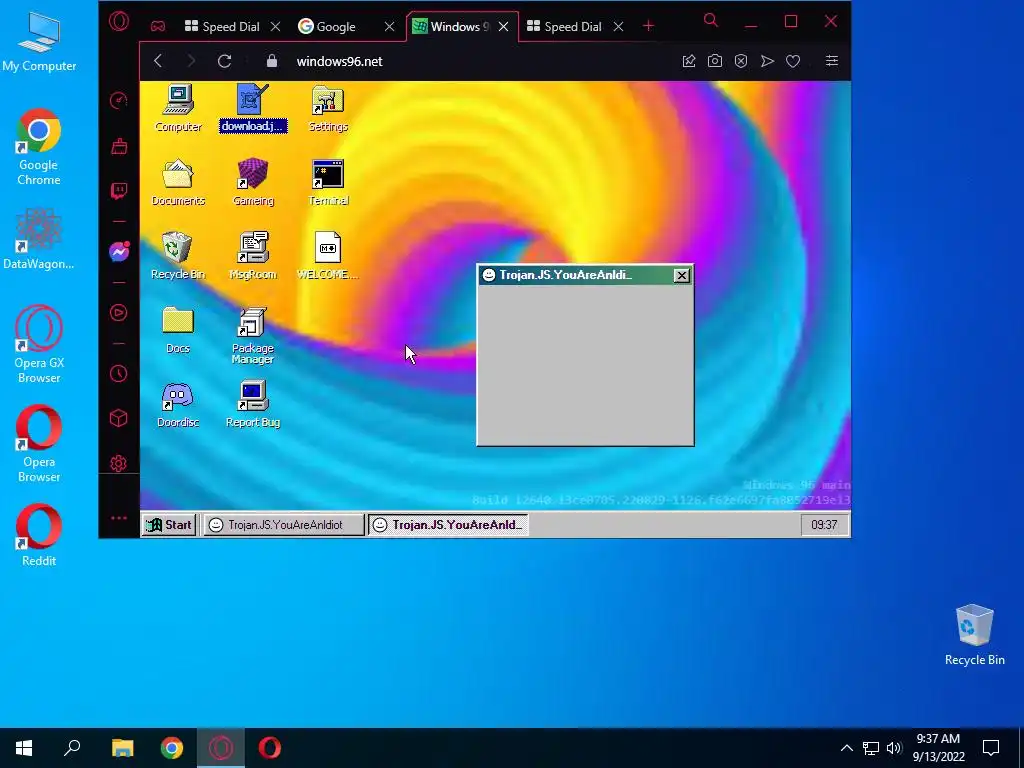
Task: Open the Windows 96 Start menu
Action: (169, 524)
